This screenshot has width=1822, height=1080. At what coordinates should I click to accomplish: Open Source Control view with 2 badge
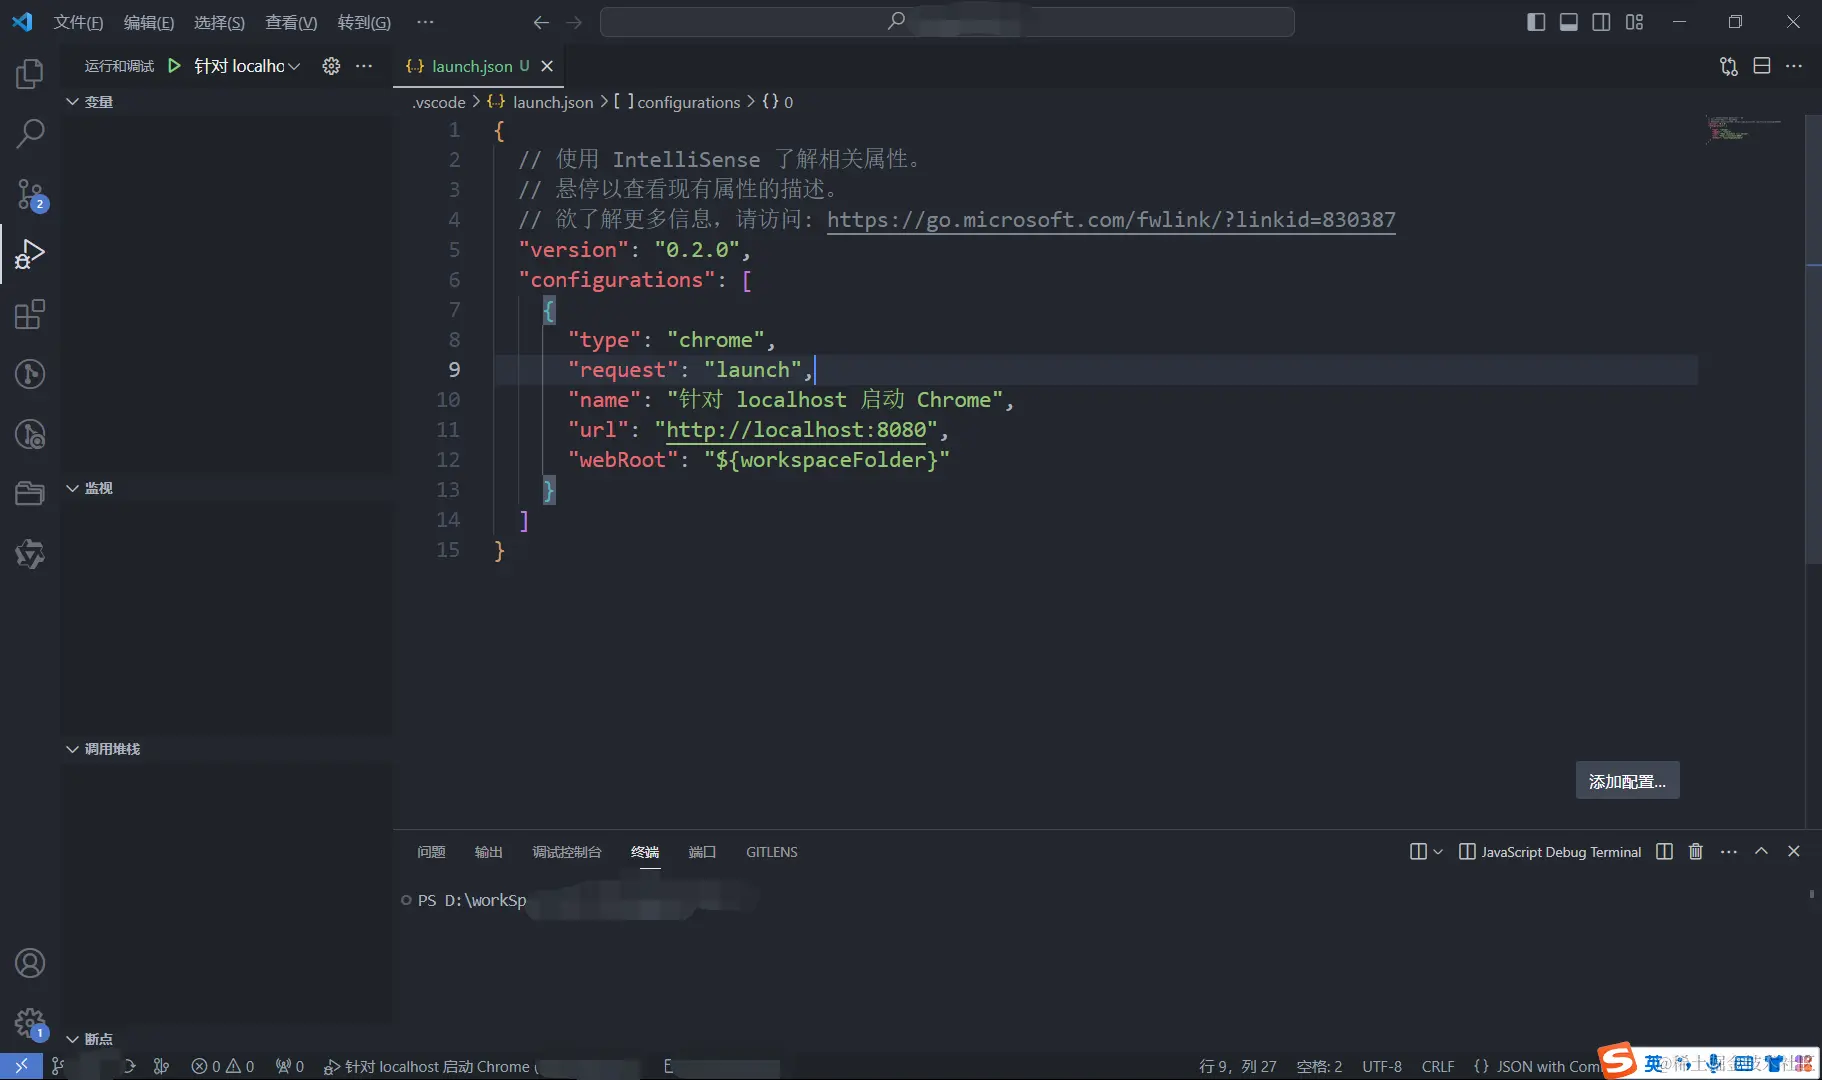click(30, 194)
